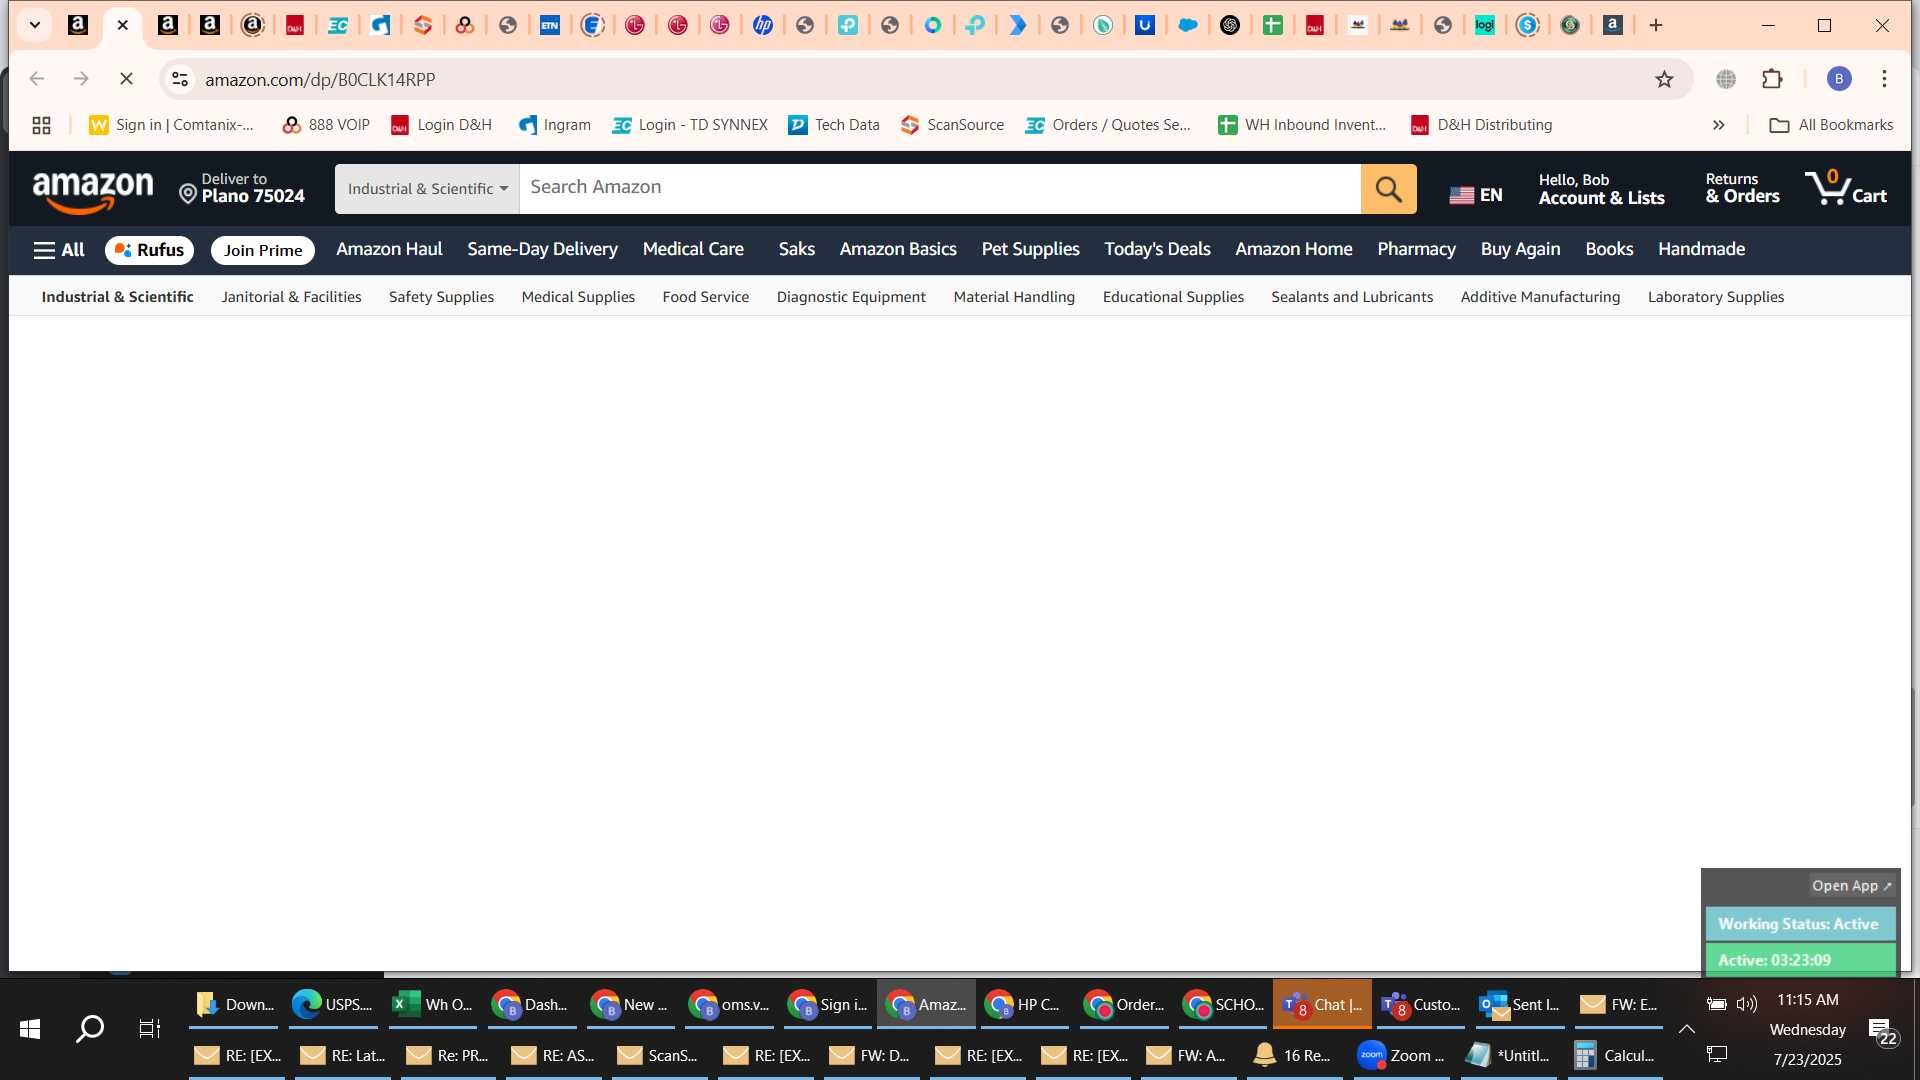Open Zoom from the taskbar

(x=1401, y=1055)
